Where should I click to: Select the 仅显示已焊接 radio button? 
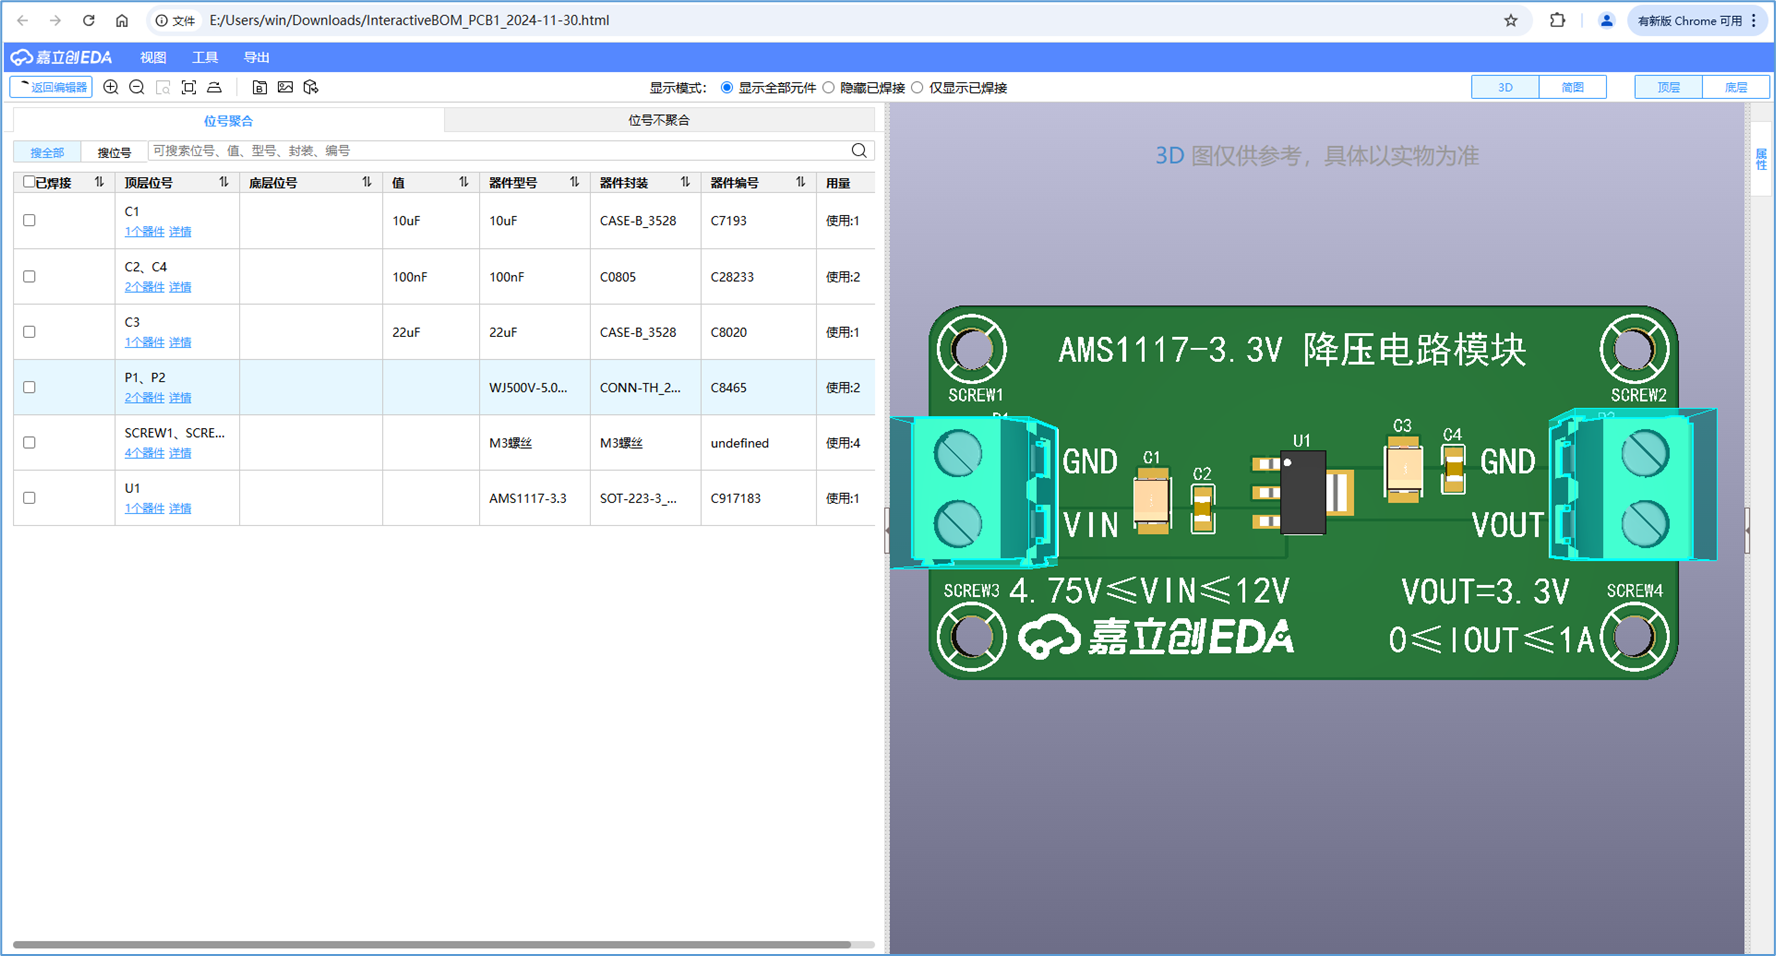(x=918, y=88)
